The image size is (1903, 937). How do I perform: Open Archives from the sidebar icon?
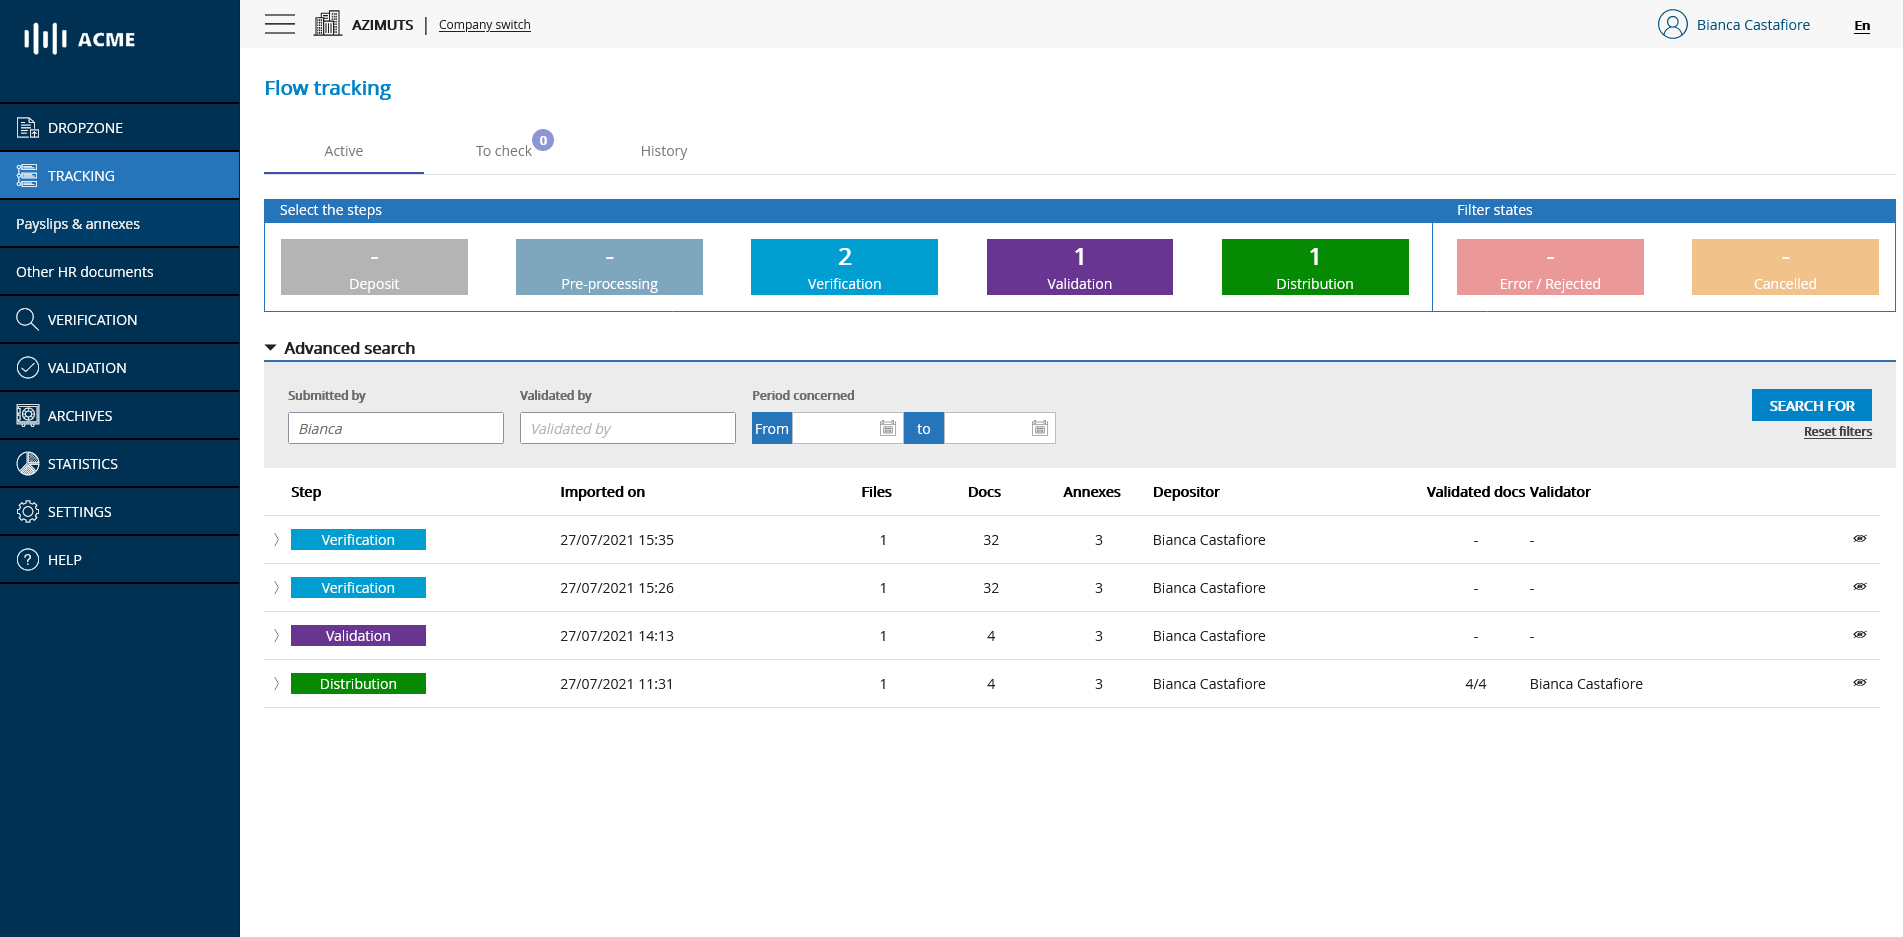point(27,415)
